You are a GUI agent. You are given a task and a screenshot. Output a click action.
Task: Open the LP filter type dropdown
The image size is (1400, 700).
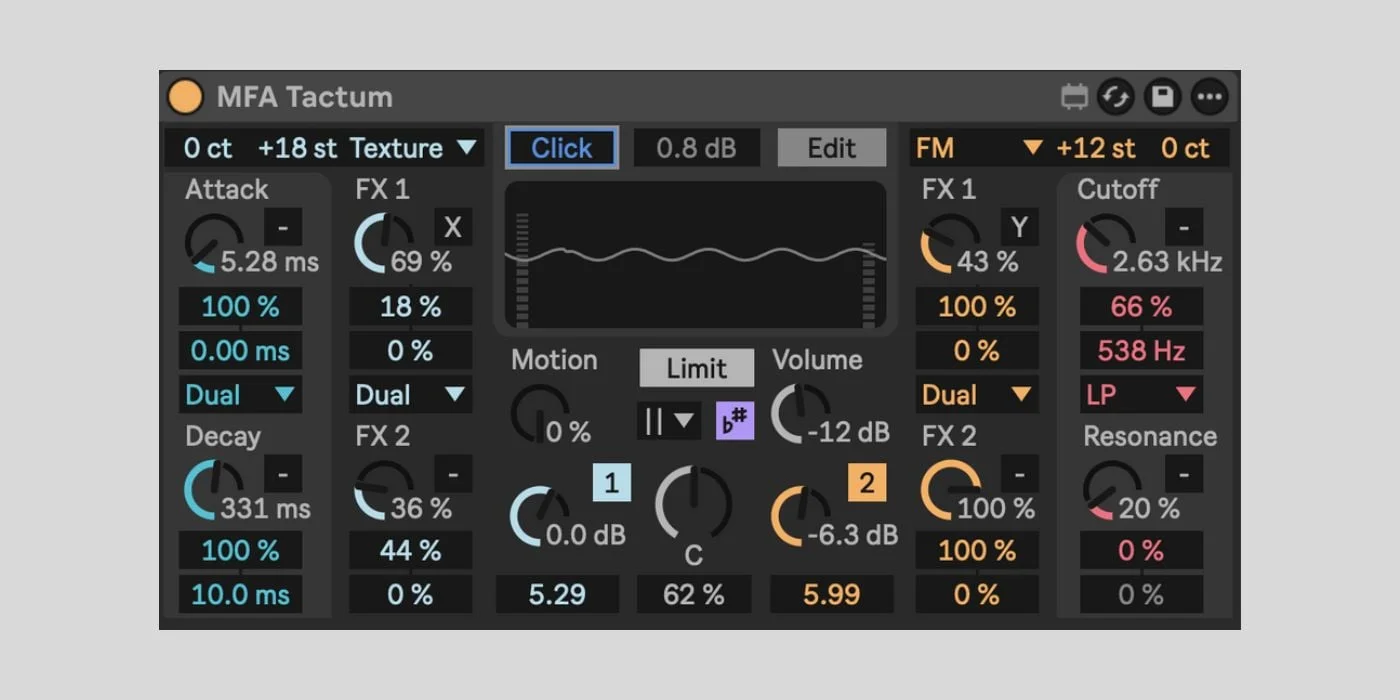tap(1140, 394)
